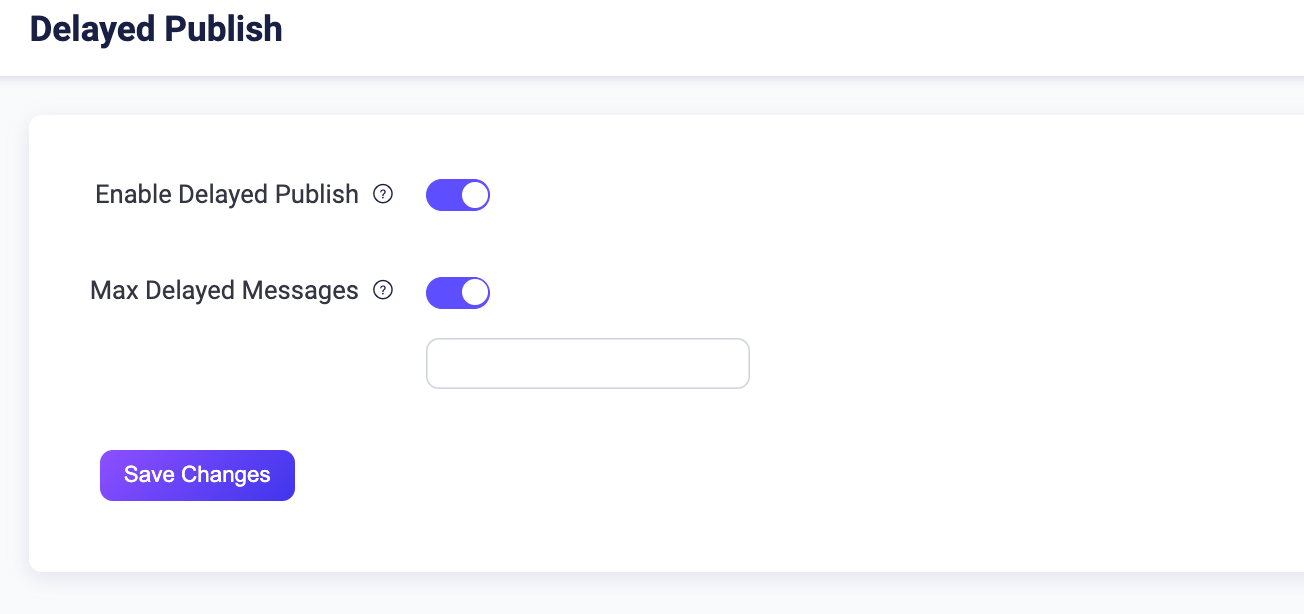This screenshot has width=1304, height=614.
Task: Disable the Enable Delayed Publish toggle
Action: 458,195
